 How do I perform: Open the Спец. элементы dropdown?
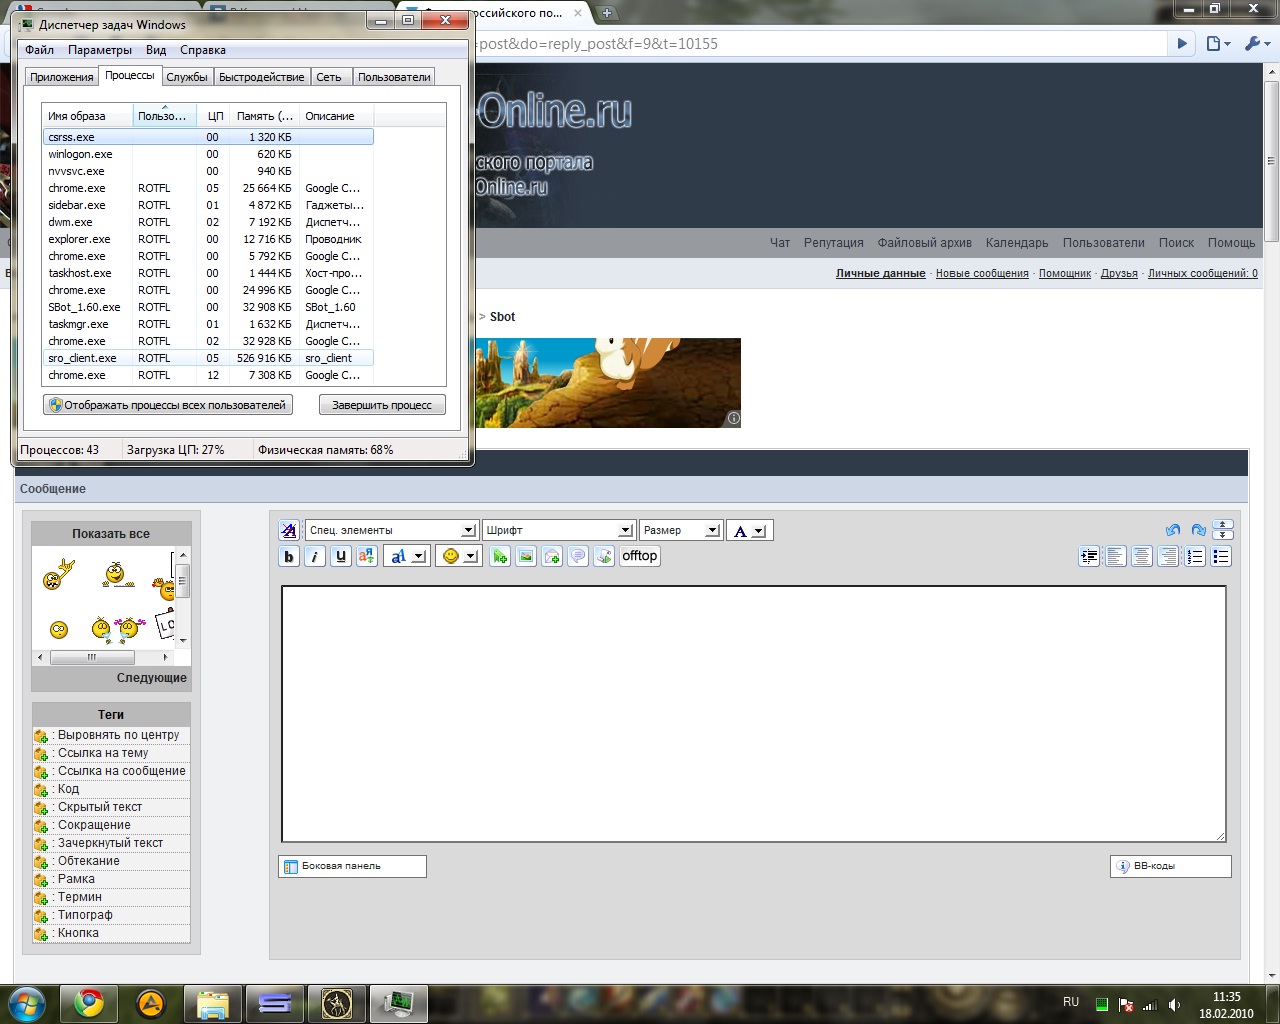(391, 530)
